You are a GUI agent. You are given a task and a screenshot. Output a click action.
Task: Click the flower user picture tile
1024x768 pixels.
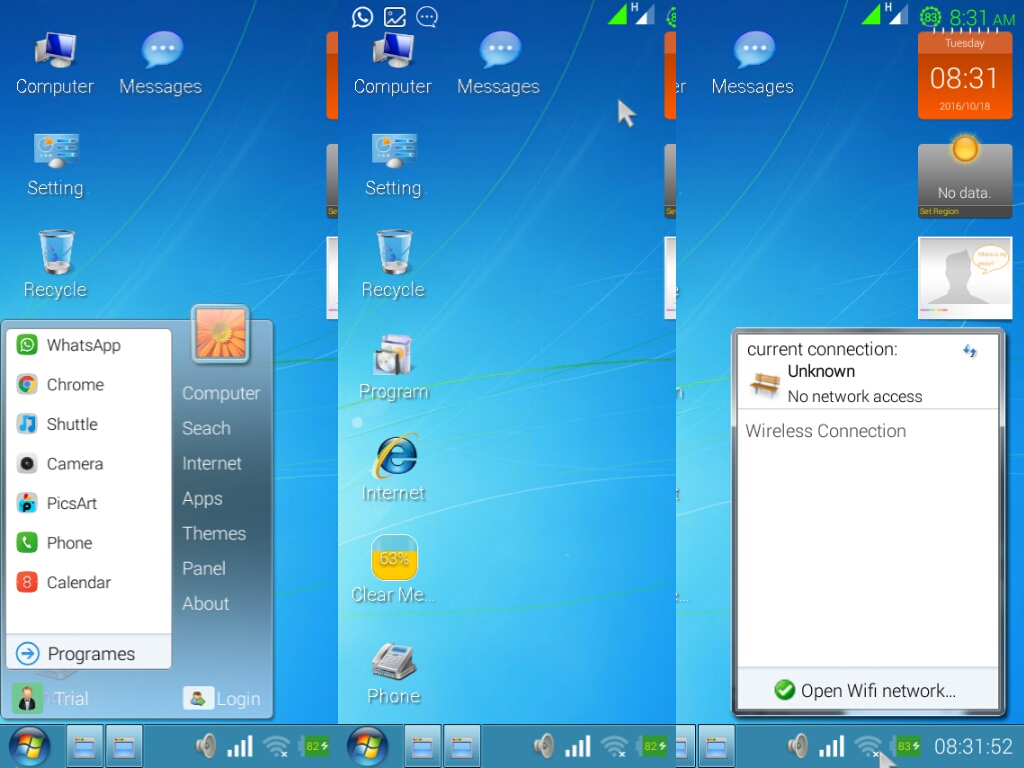pos(221,334)
